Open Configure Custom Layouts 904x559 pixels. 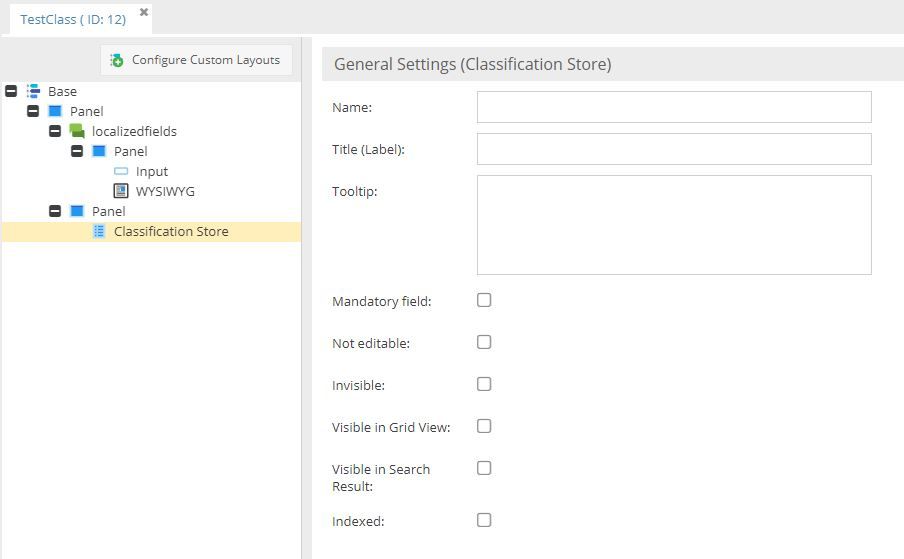coord(196,60)
